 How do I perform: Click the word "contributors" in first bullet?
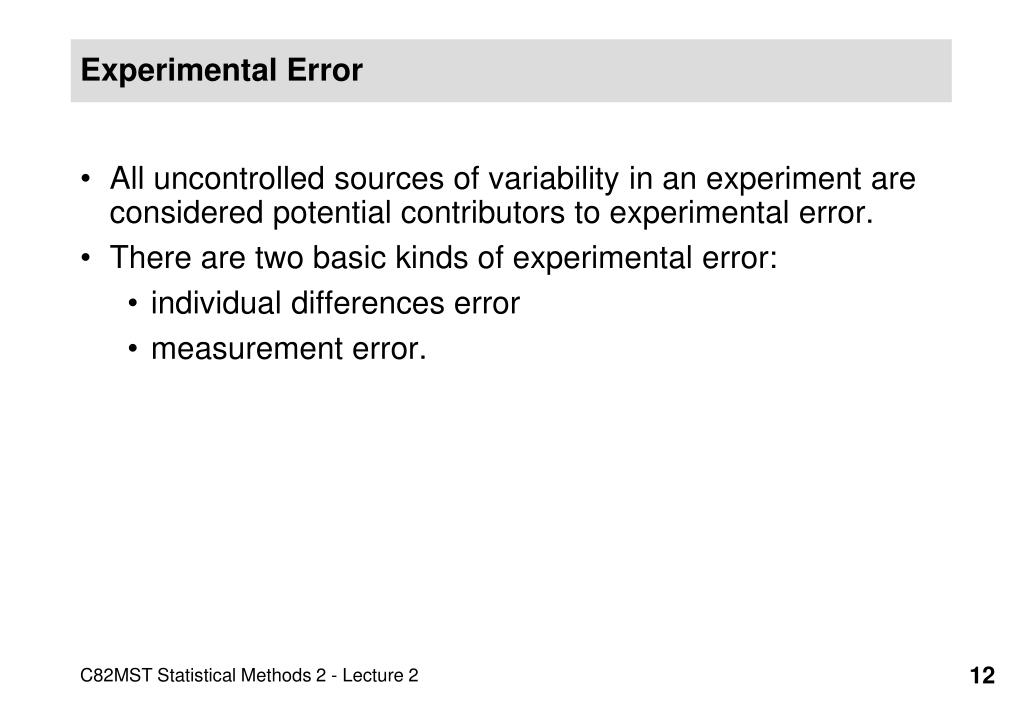coord(482,213)
